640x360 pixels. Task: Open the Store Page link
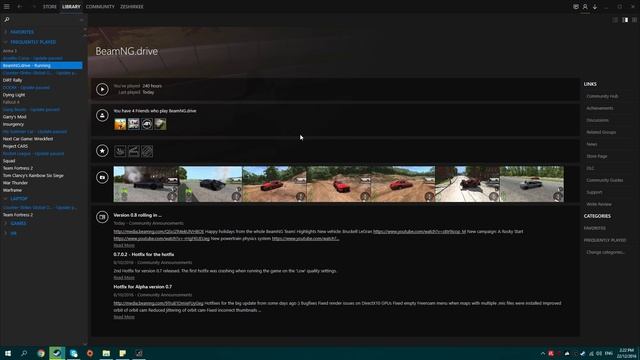pos(597,156)
